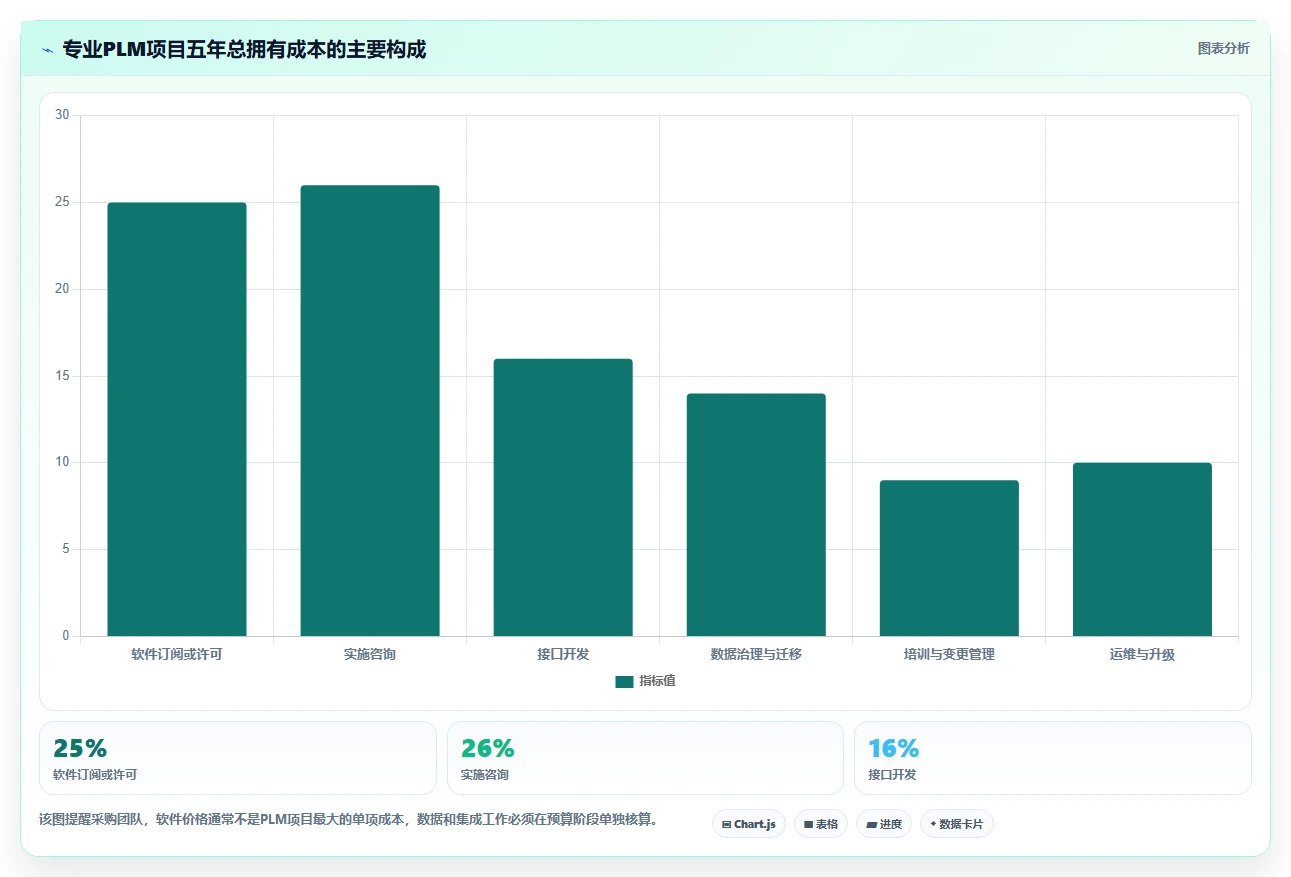Click the x-axis label 数据治理与迁移
The height and width of the screenshot is (877, 1291).
[x=756, y=655]
